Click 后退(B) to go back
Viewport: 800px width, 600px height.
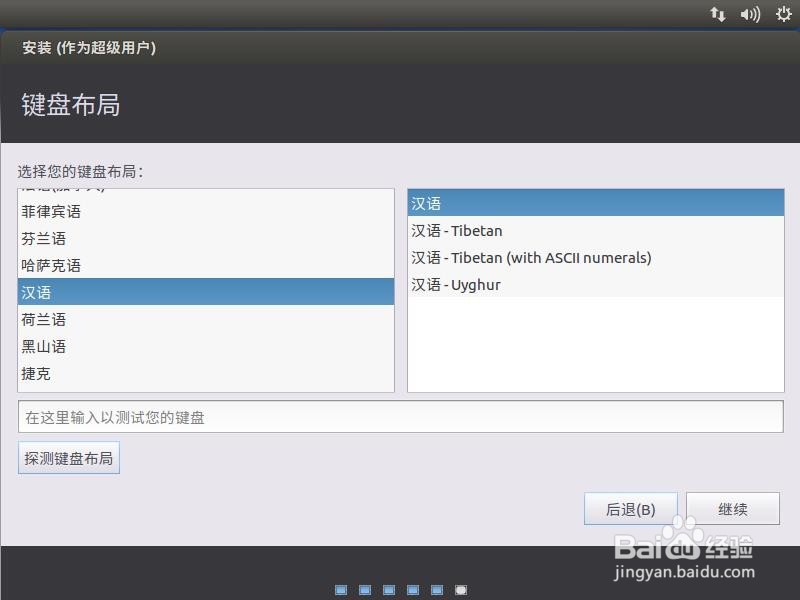631,508
